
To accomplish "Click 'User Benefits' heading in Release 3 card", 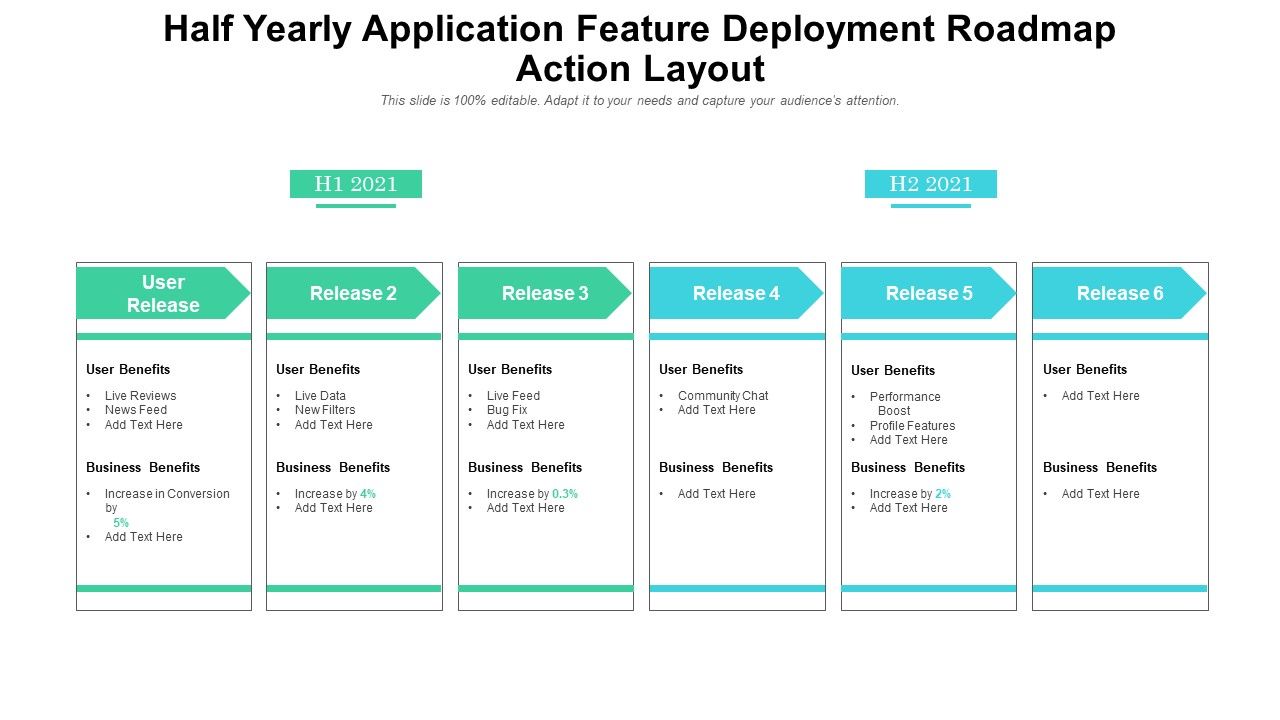I will coord(510,369).
